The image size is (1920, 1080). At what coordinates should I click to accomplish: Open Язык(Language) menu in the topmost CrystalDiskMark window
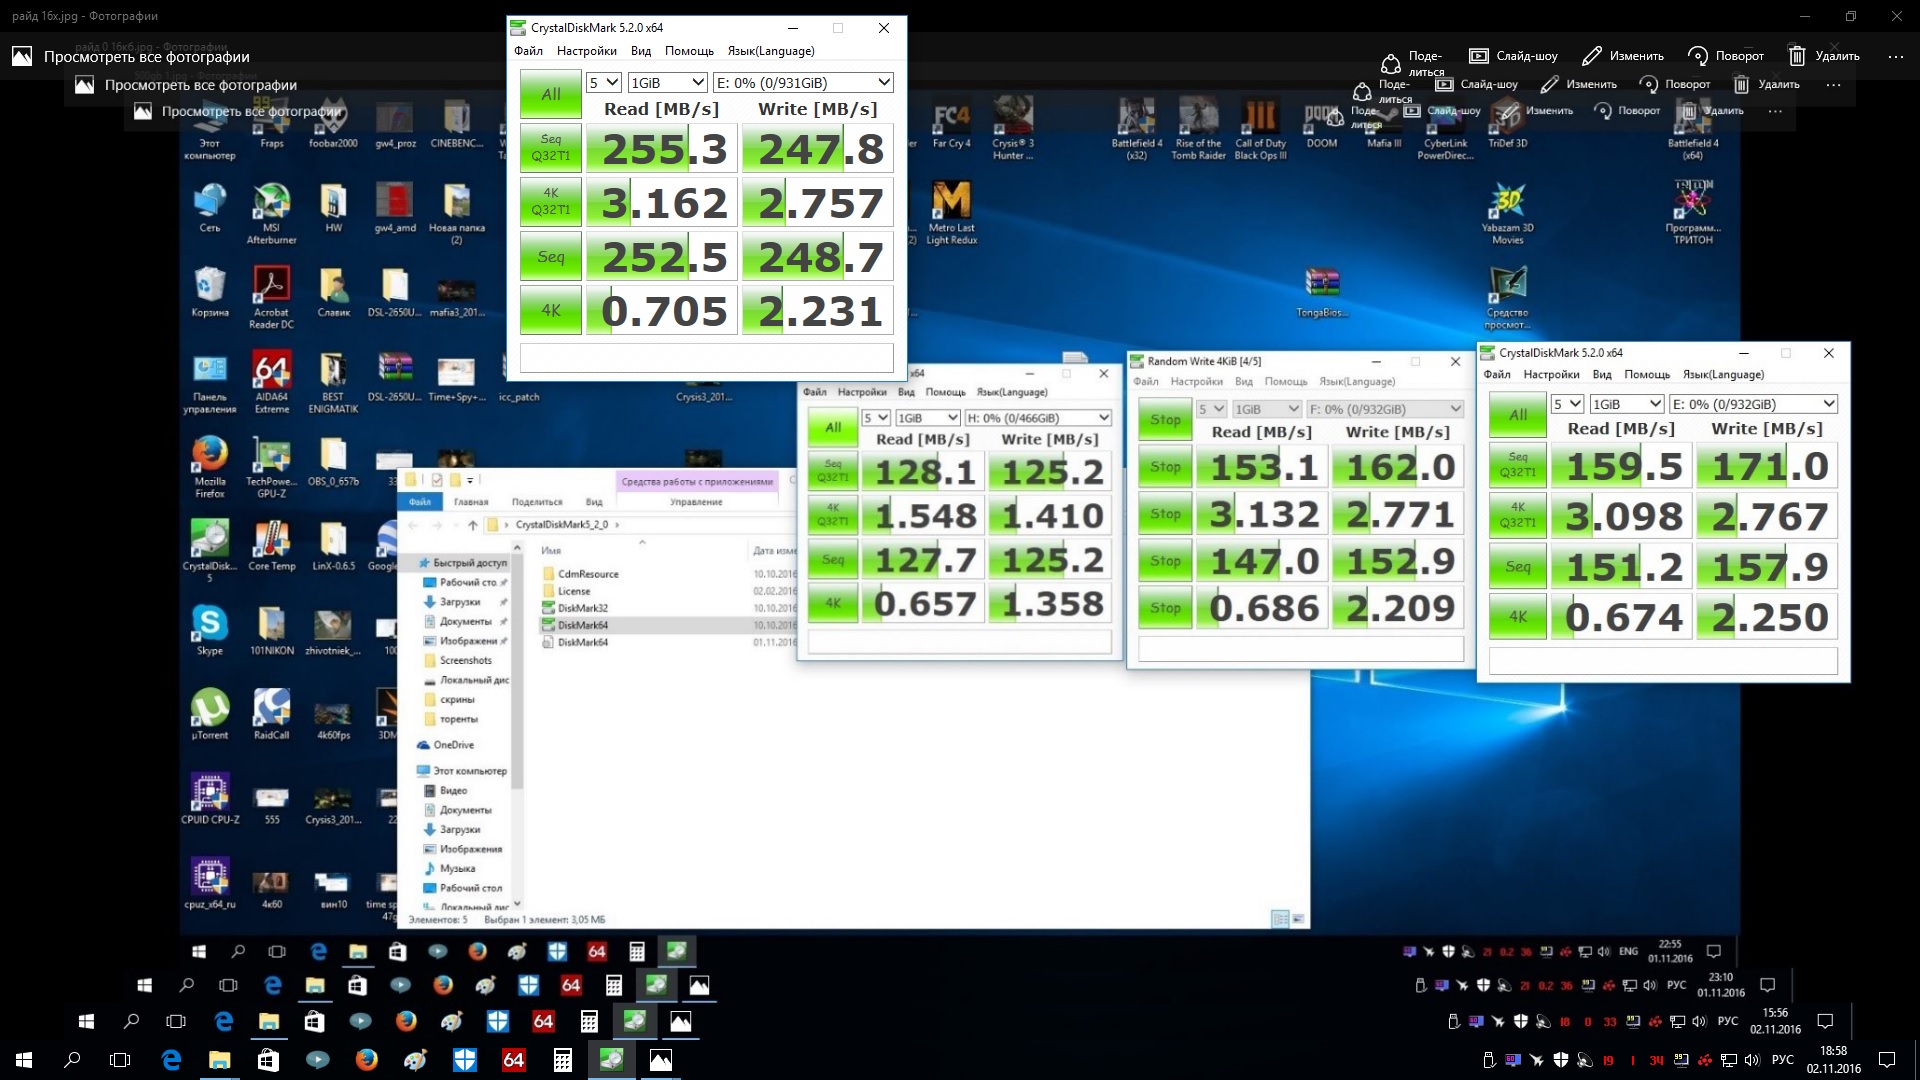770,51
